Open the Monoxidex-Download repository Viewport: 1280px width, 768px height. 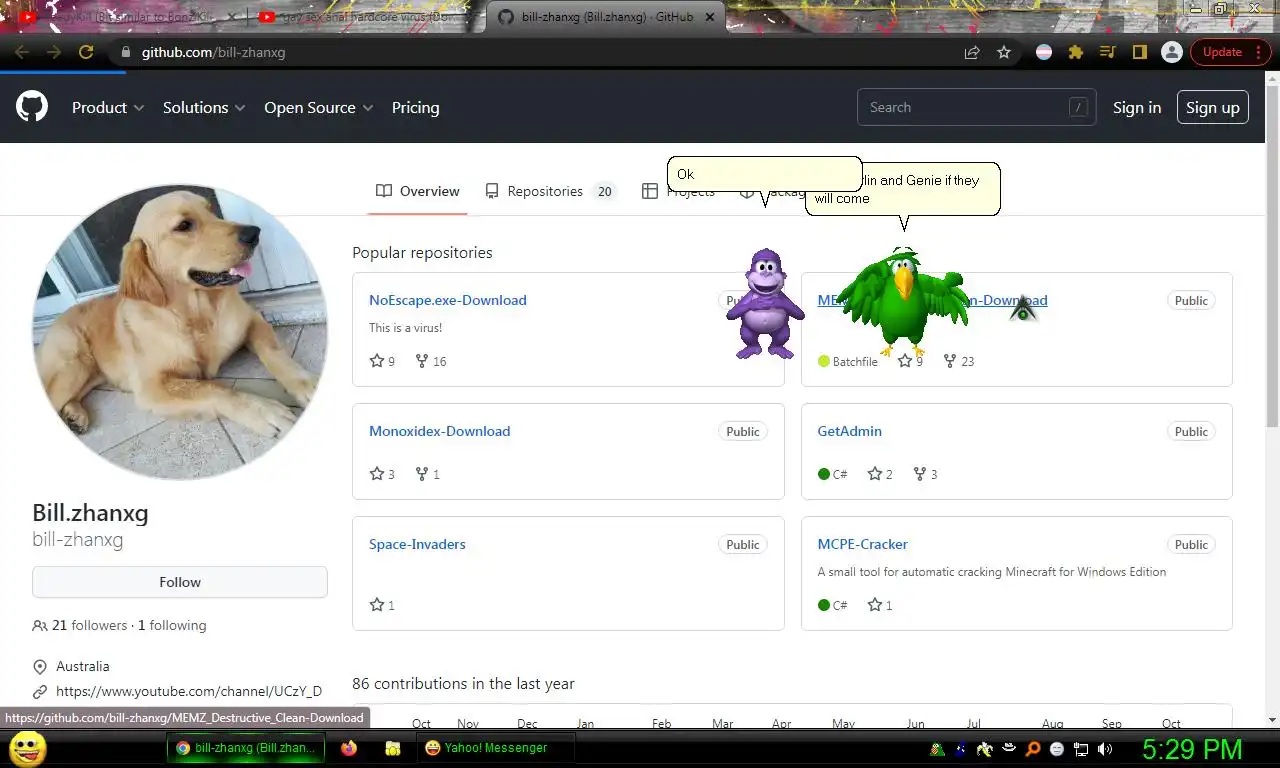point(440,431)
